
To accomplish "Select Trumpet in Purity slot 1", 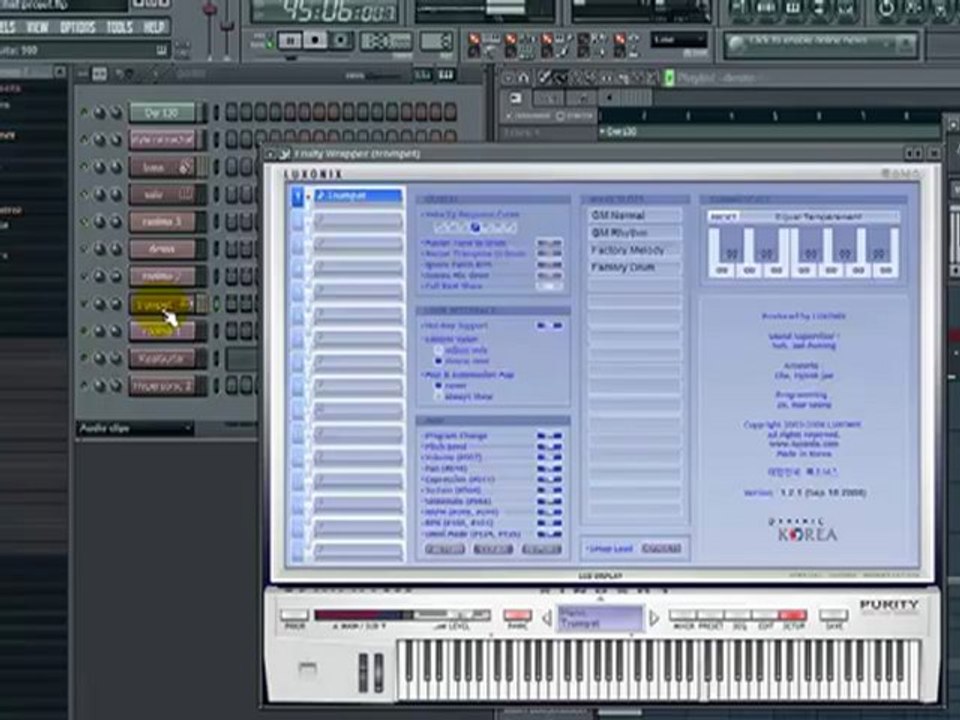I will [x=358, y=196].
